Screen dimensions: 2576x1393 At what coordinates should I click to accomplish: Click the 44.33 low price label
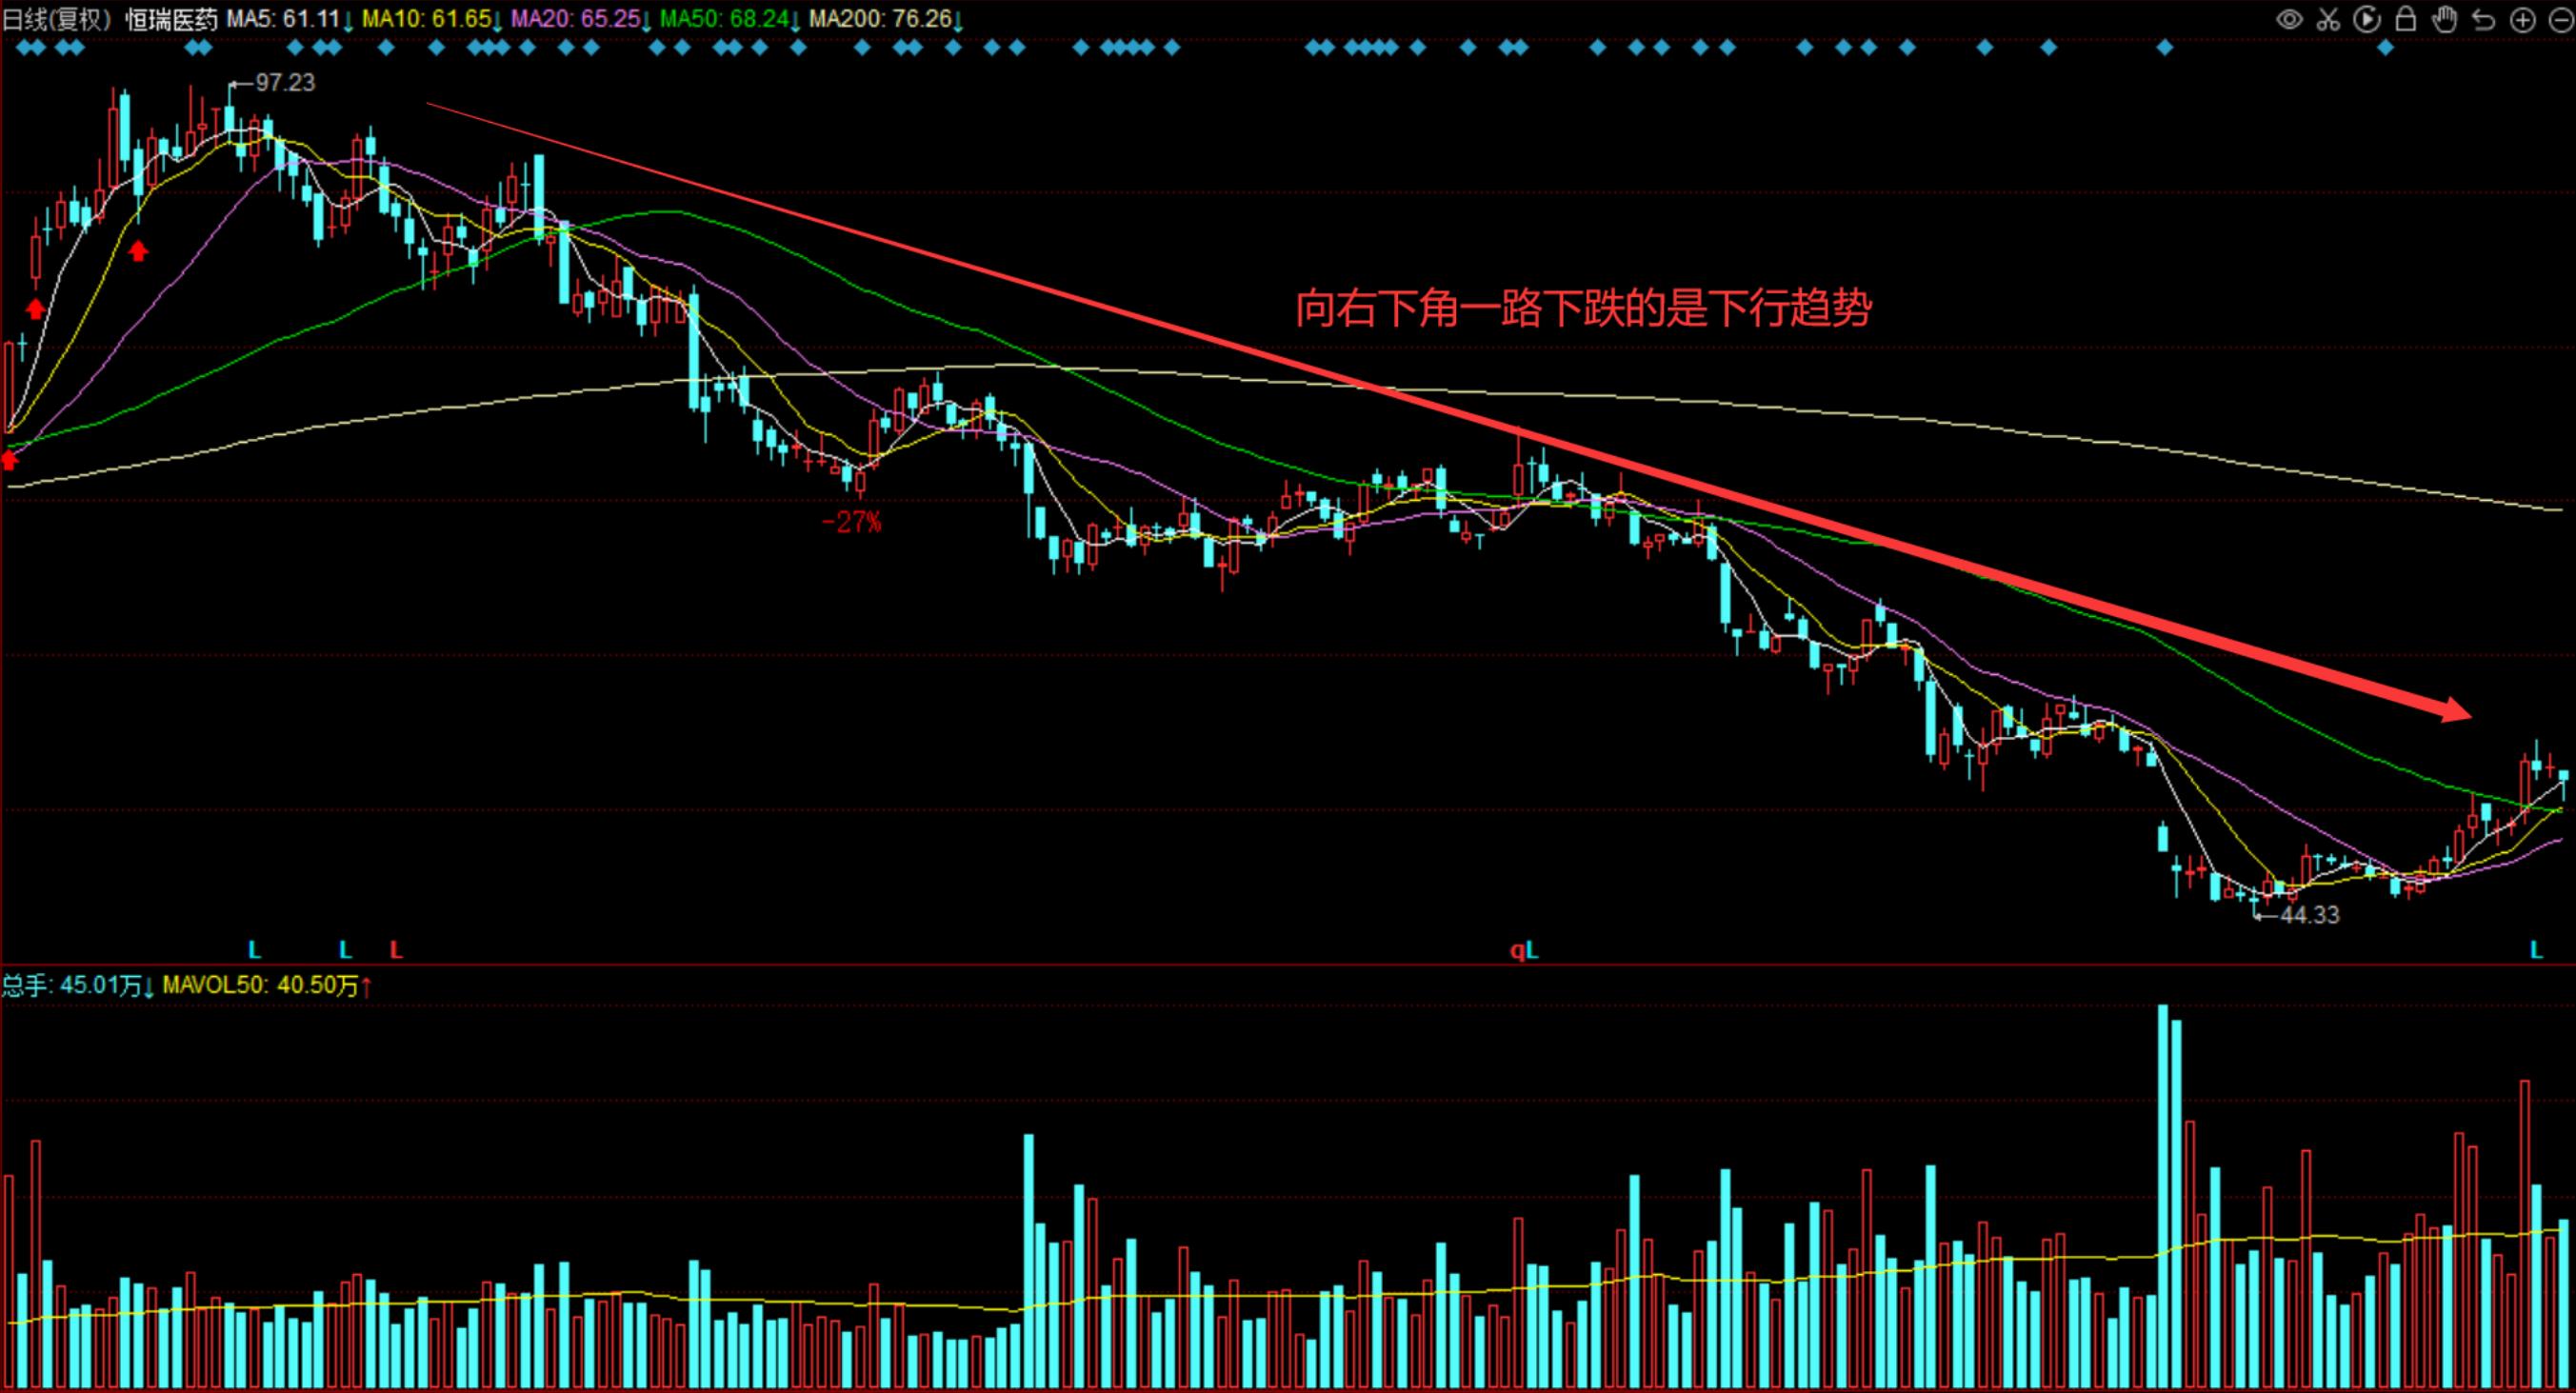(x=2308, y=914)
